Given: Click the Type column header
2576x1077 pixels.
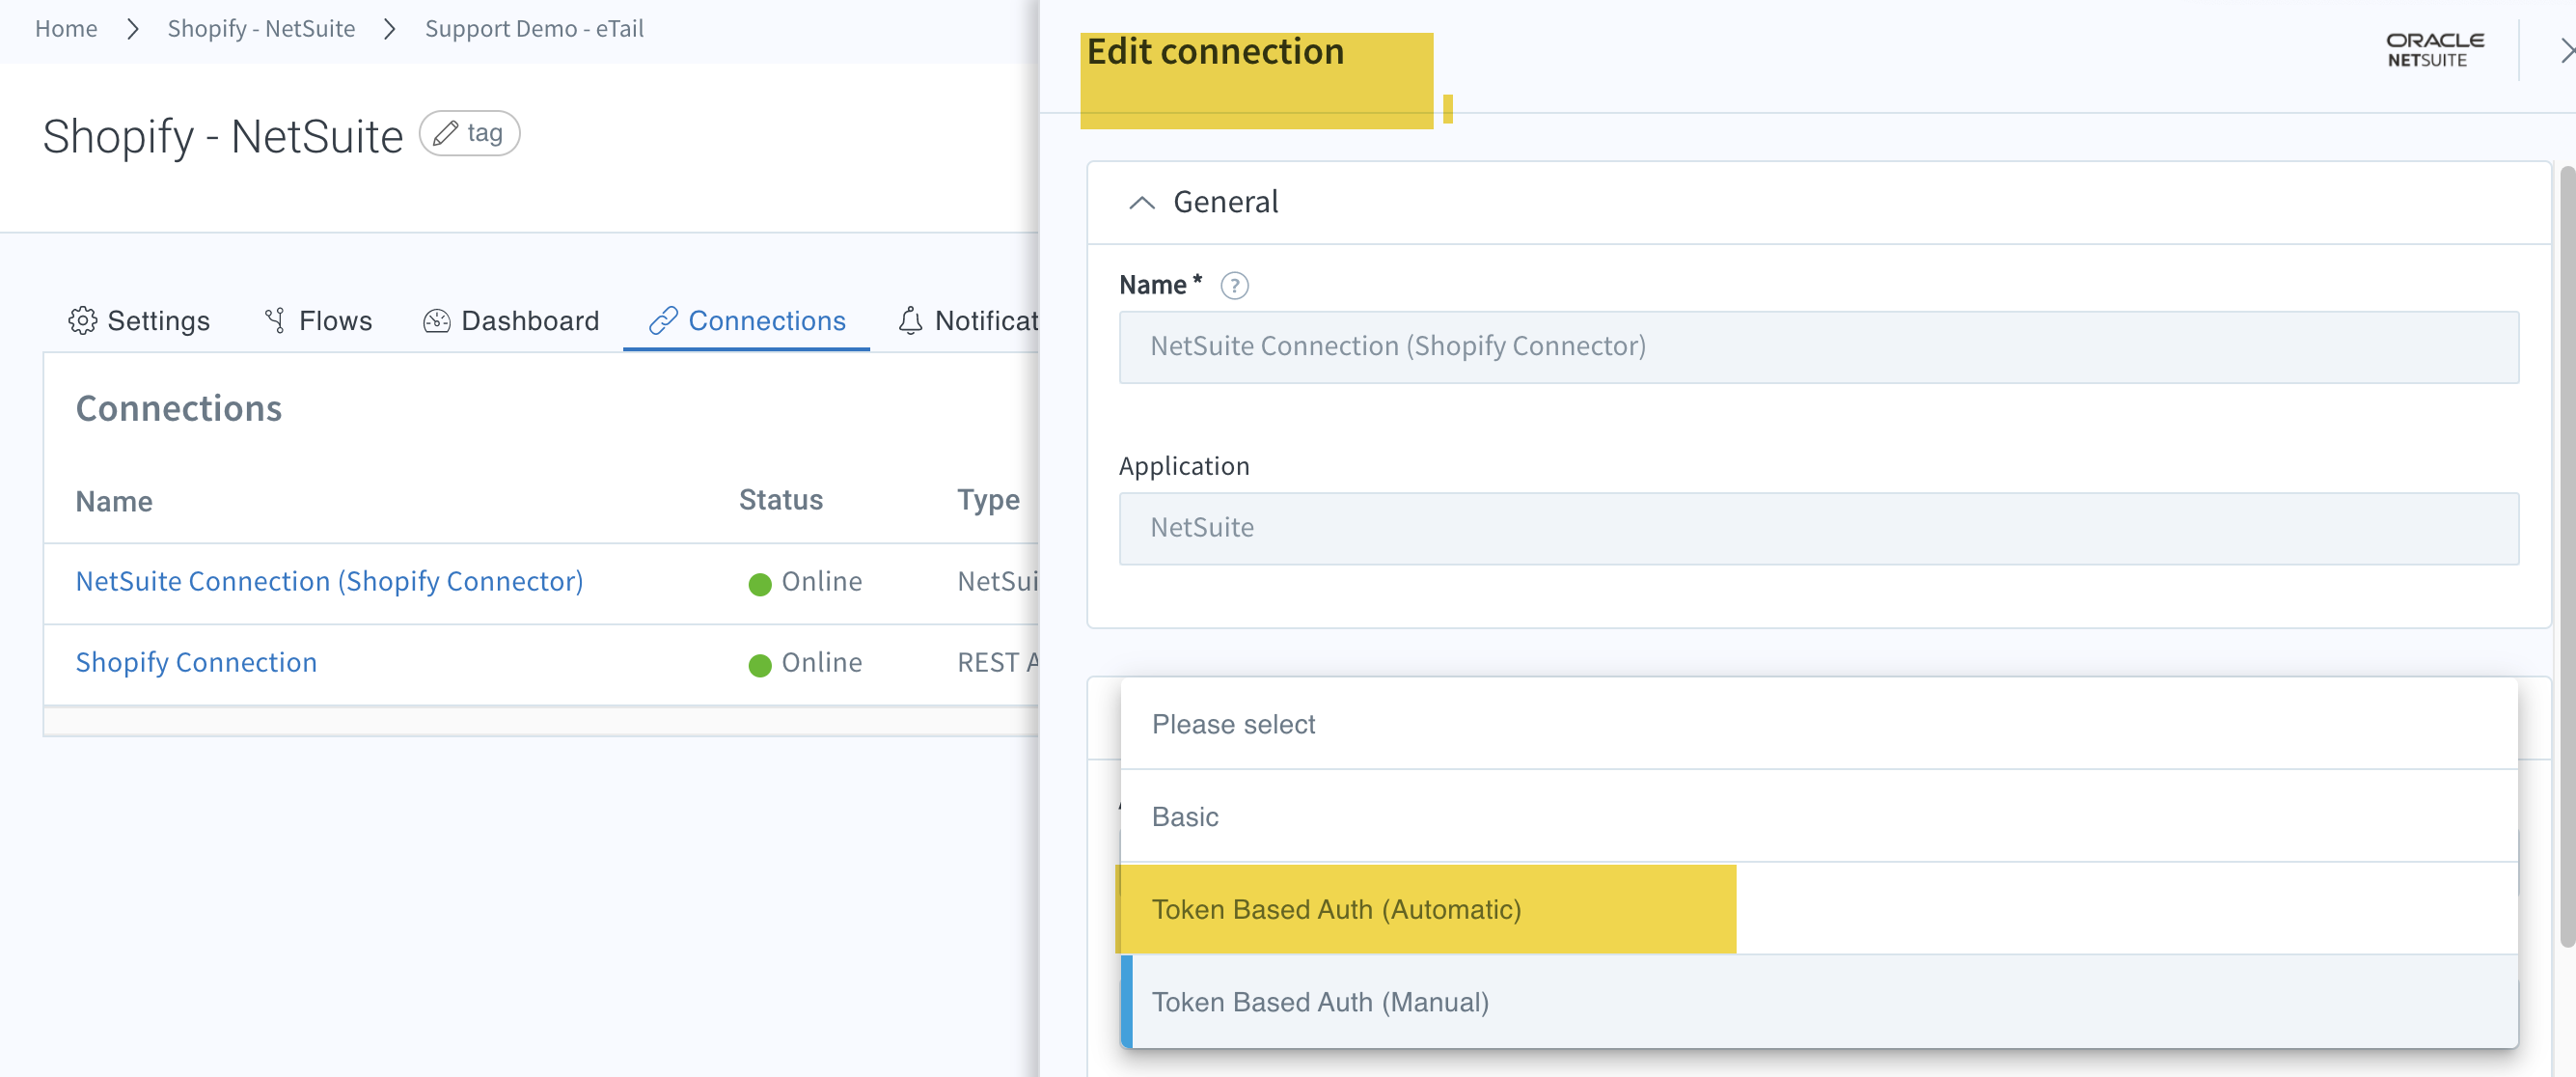Looking at the screenshot, I should 988,500.
